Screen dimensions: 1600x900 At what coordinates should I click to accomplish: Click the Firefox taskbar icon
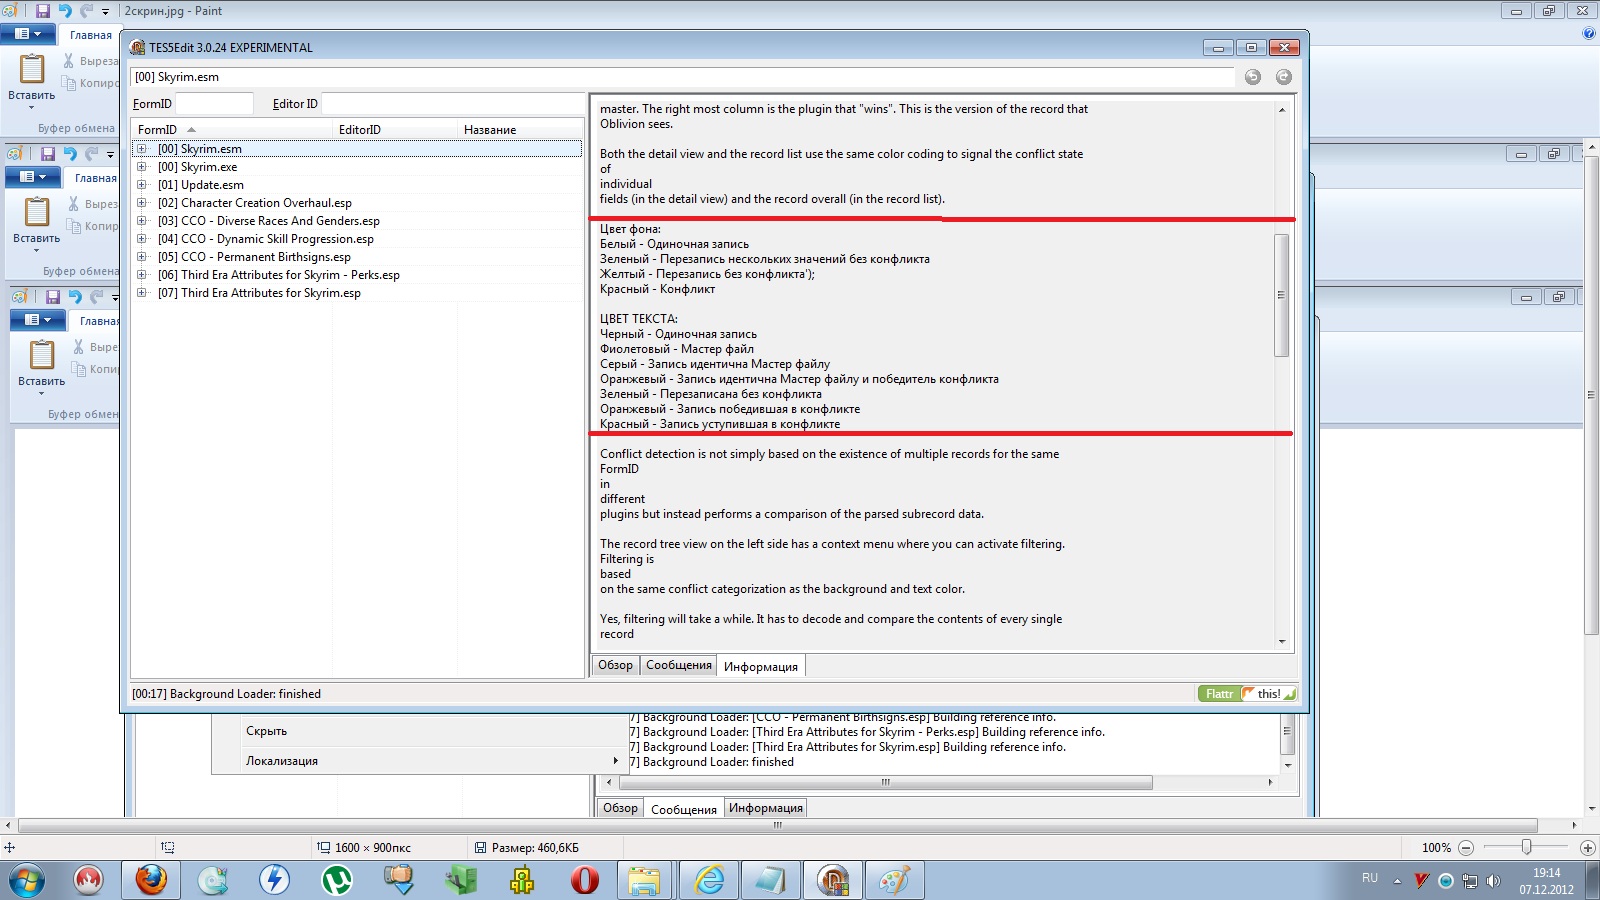pyautogui.click(x=151, y=880)
